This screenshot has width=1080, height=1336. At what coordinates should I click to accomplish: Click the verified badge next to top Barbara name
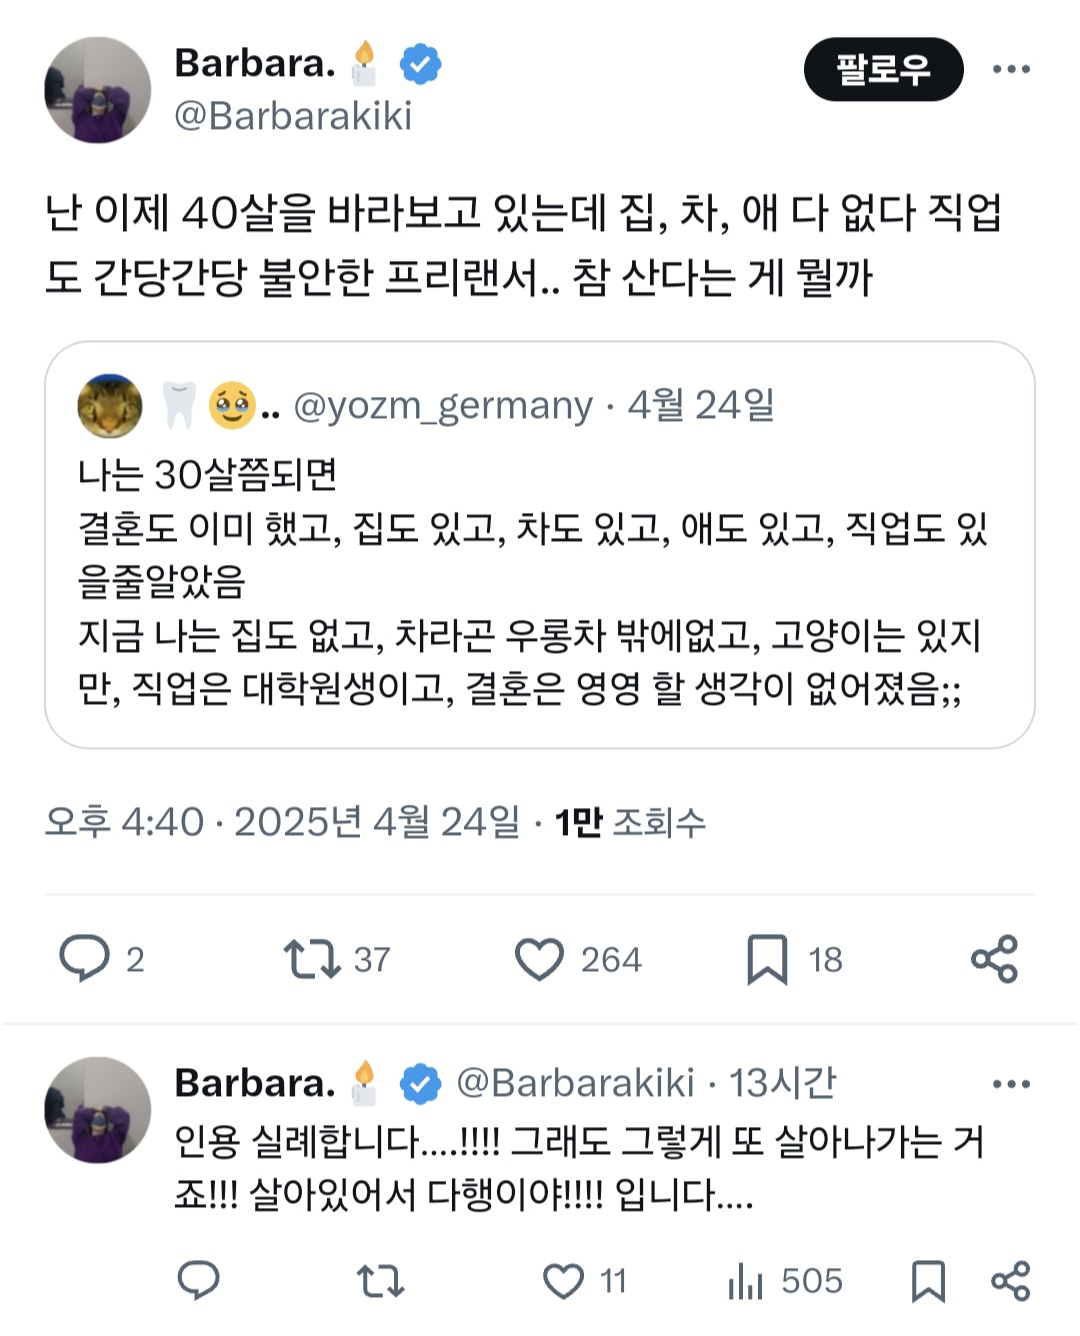(x=420, y=64)
